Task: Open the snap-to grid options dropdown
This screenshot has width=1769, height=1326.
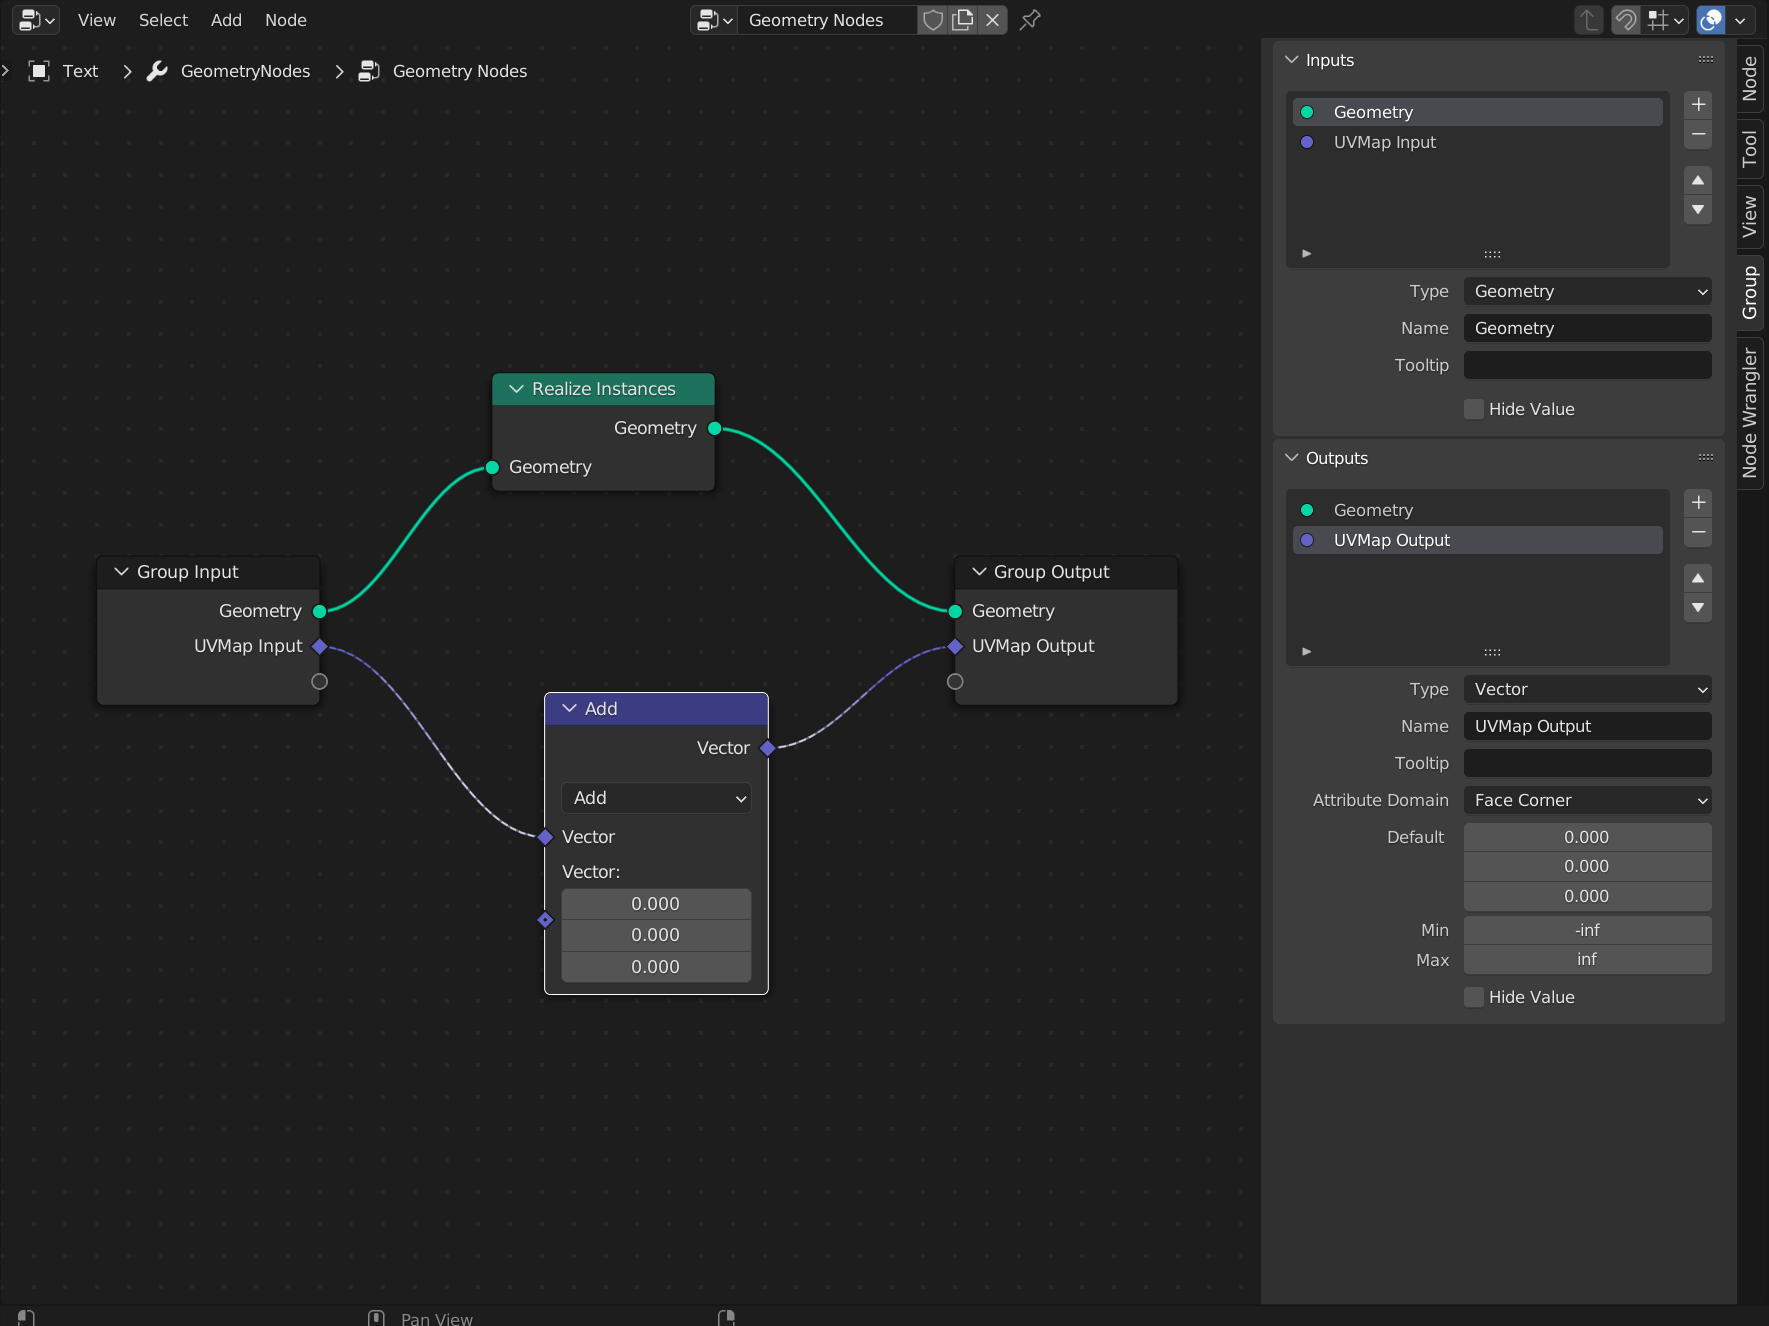Action: 1666,20
